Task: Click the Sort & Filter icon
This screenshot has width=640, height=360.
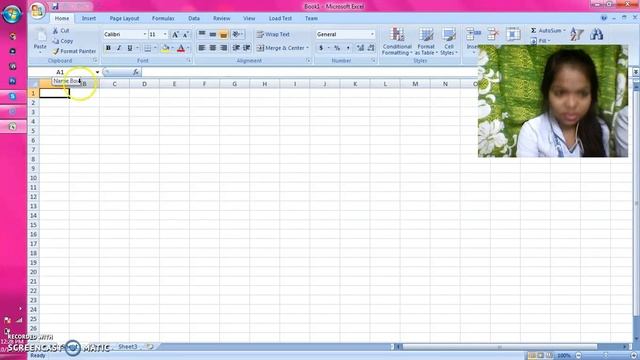Action: click(x=576, y=34)
